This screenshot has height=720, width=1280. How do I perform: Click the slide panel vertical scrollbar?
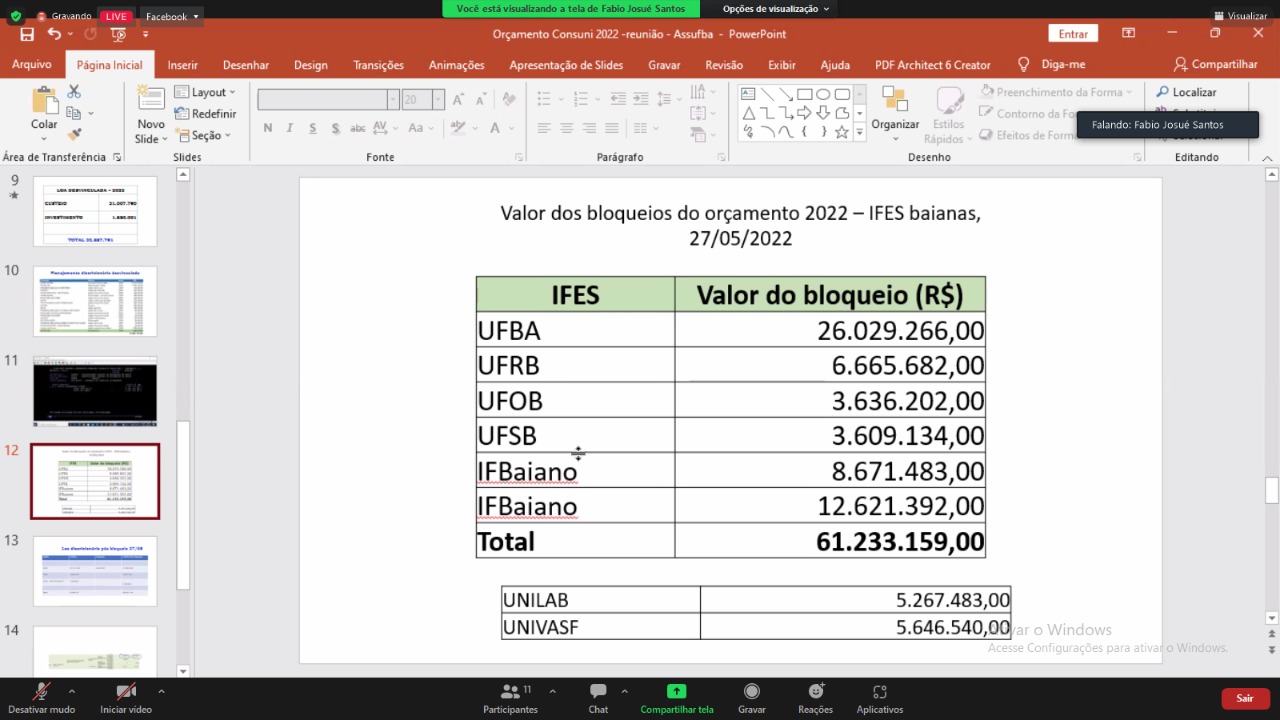coord(183,505)
